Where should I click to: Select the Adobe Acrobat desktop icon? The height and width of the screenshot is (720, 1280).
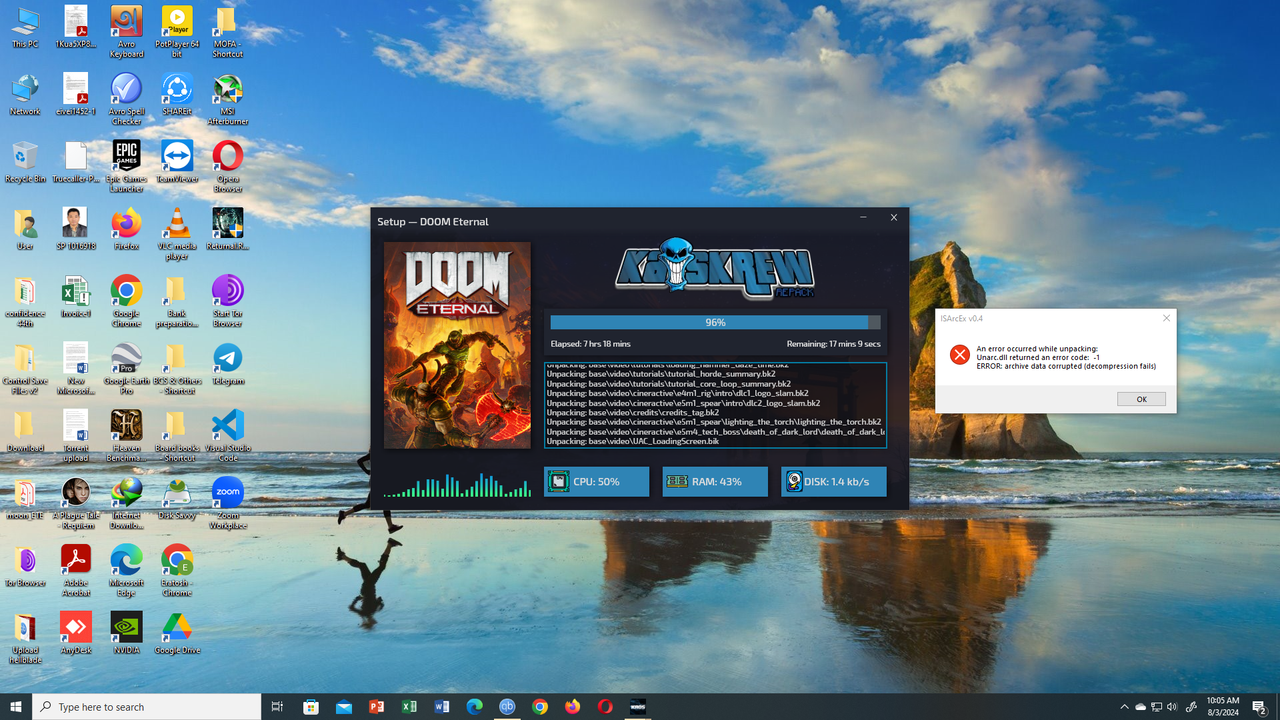pyautogui.click(x=76, y=571)
